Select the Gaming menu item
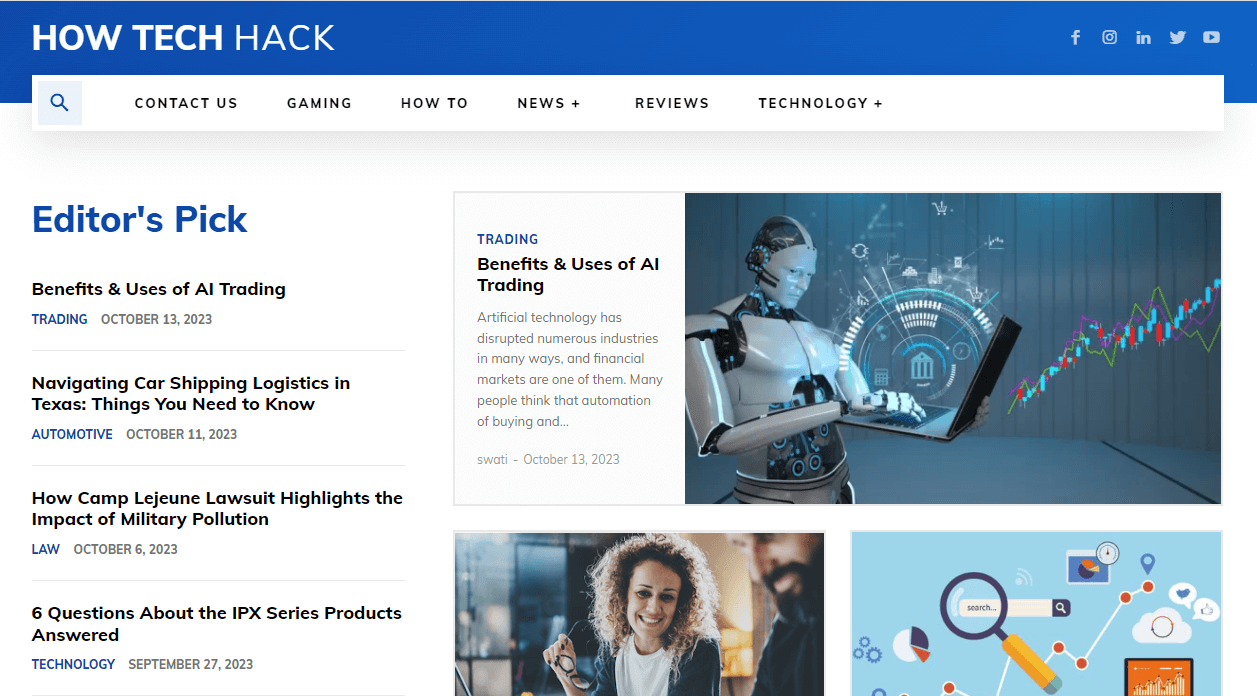Viewport: 1257px width, 696px height. click(x=319, y=103)
